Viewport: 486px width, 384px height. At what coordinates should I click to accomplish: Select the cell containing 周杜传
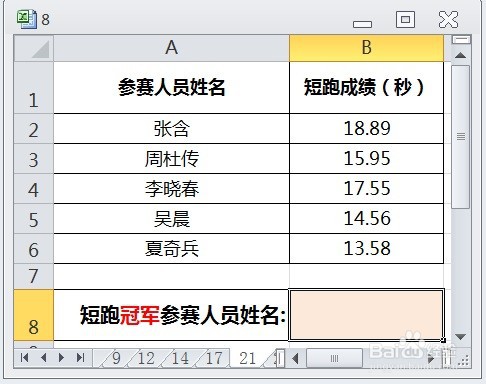pos(171,159)
